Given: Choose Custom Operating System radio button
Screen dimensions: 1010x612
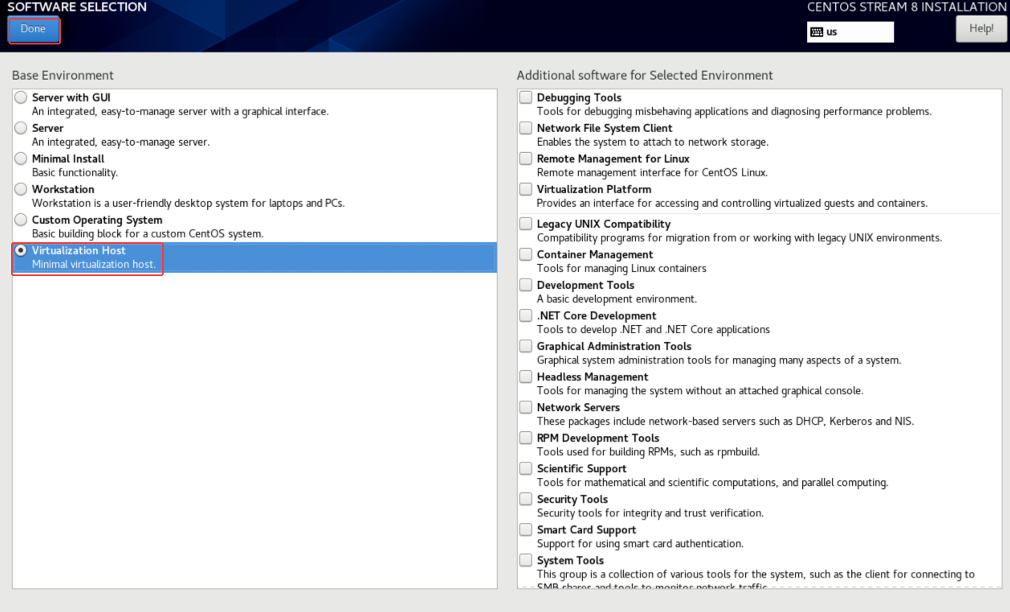Looking at the screenshot, I should 21,220.
